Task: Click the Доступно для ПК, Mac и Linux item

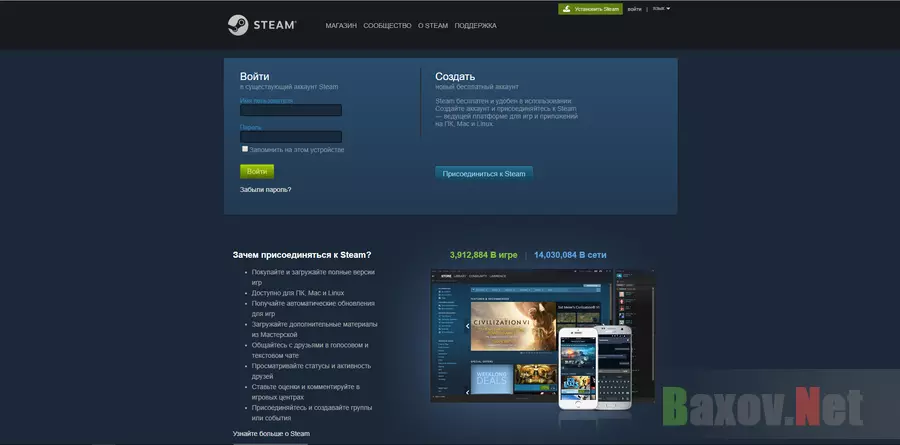Action: pos(298,293)
